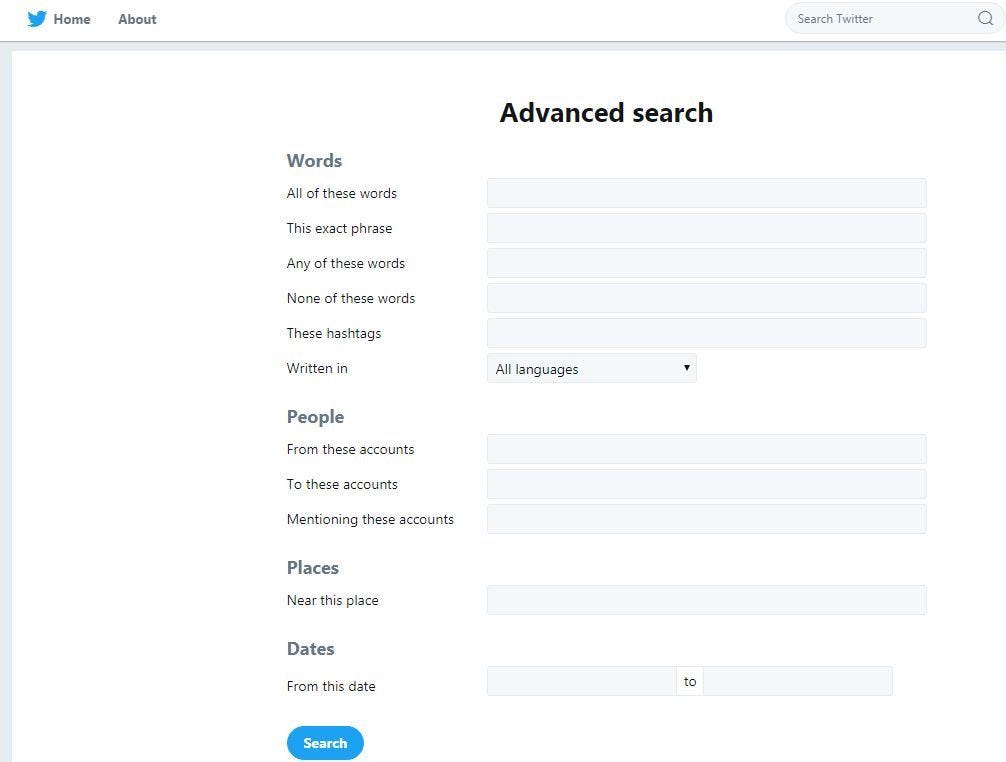Click the 'Mentioning these accounts' label
Screen dimensions: 1006x762
click(x=370, y=520)
